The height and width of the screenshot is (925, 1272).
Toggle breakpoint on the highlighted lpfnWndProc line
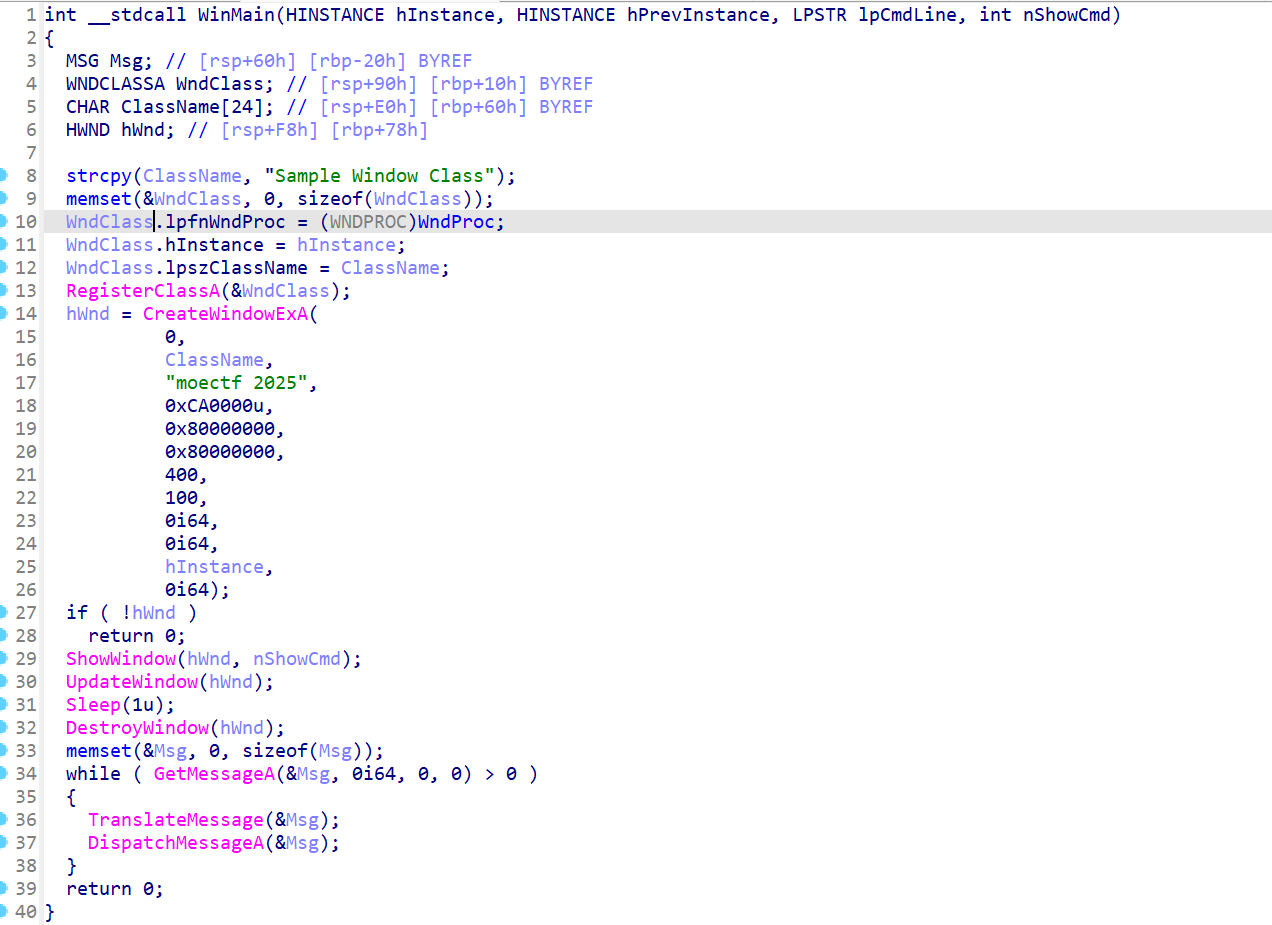pyautogui.click(x=4, y=222)
